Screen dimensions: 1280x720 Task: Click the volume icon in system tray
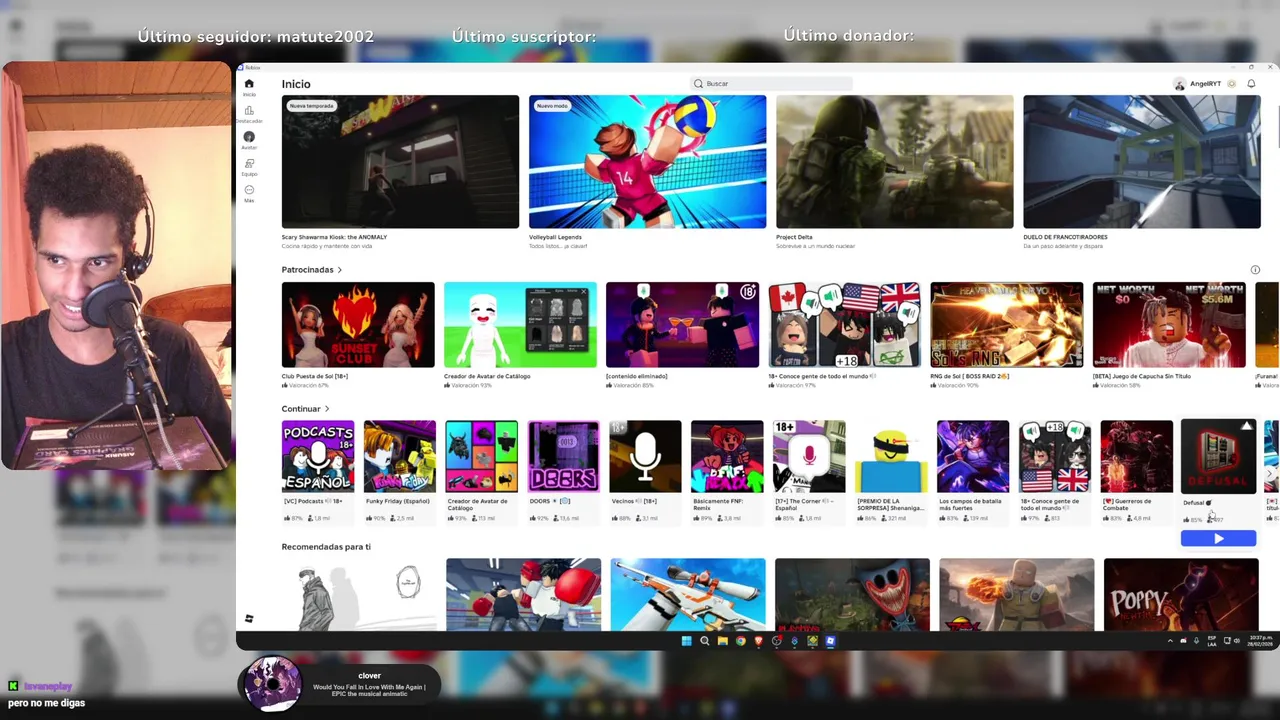click(1237, 641)
